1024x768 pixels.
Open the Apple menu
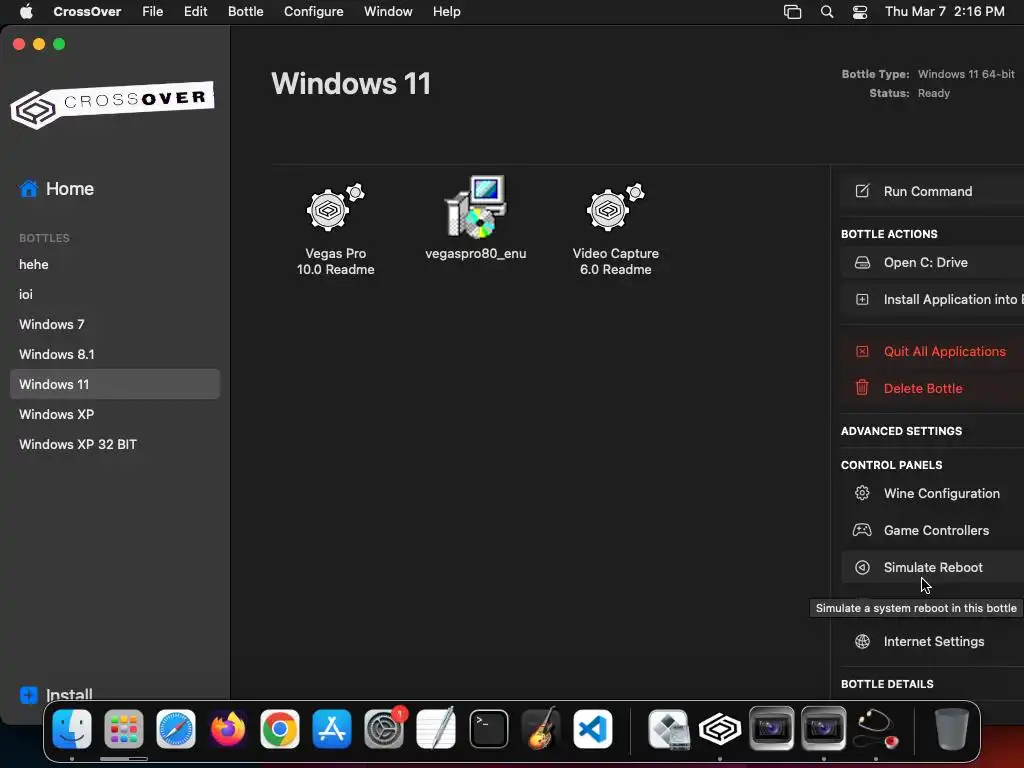click(26, 12)
